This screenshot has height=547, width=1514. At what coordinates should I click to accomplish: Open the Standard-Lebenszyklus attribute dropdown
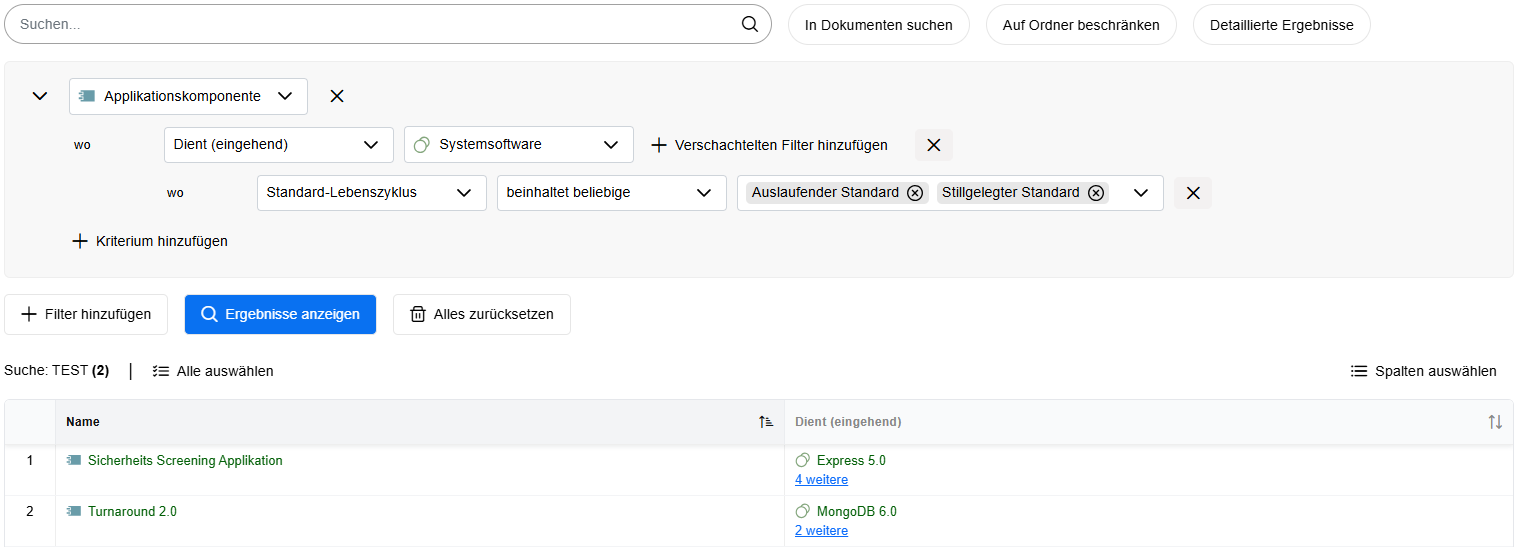[371, 193]
